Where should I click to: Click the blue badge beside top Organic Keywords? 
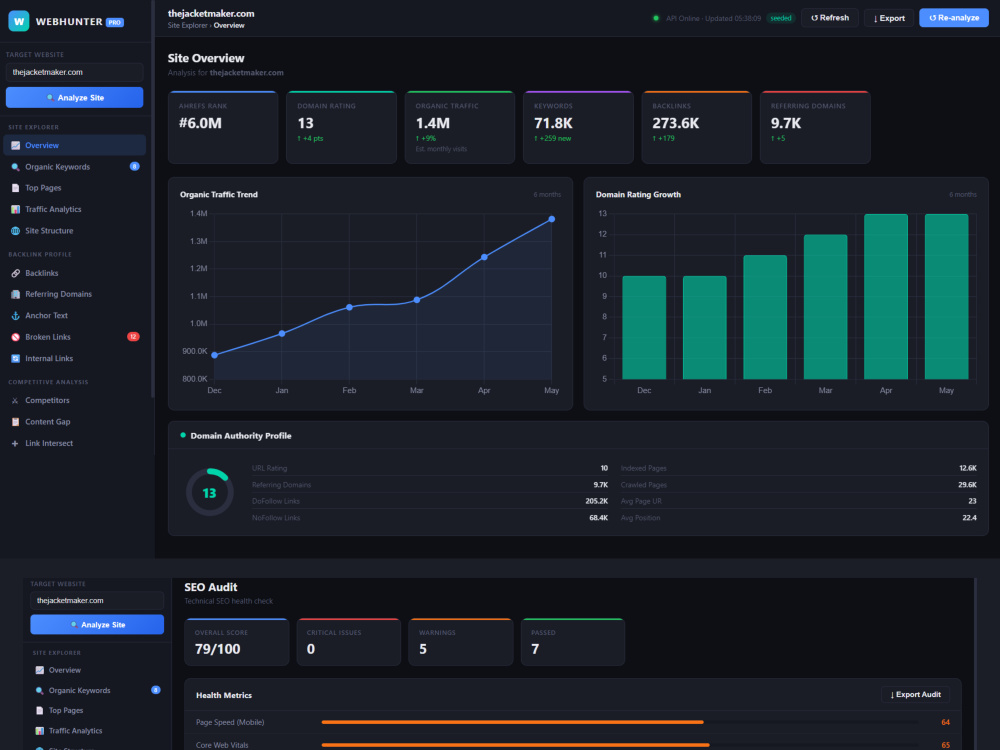(x=135, y=166)
